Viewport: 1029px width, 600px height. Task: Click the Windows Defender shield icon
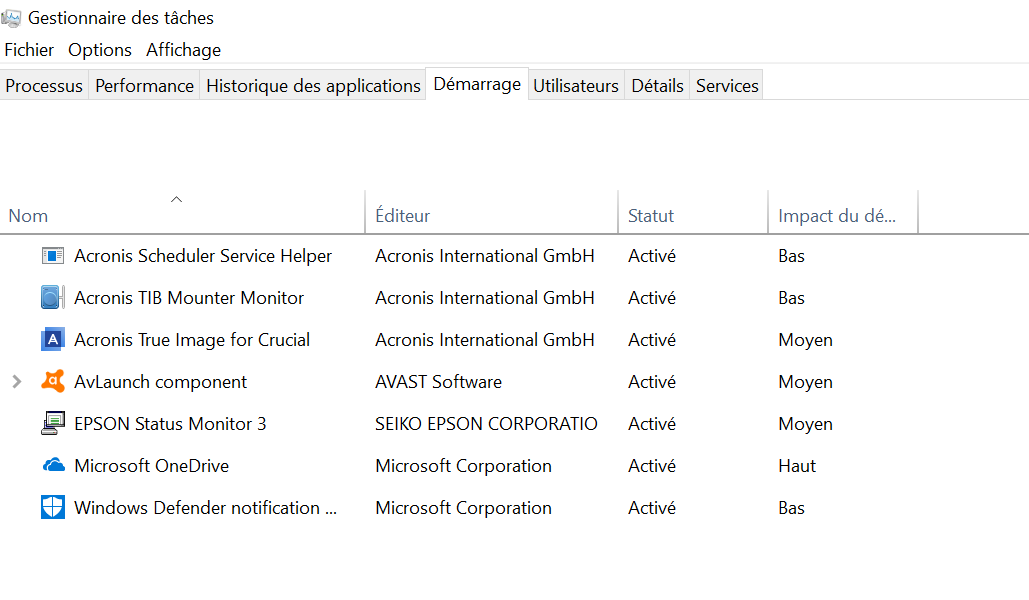tap(53, 508)
